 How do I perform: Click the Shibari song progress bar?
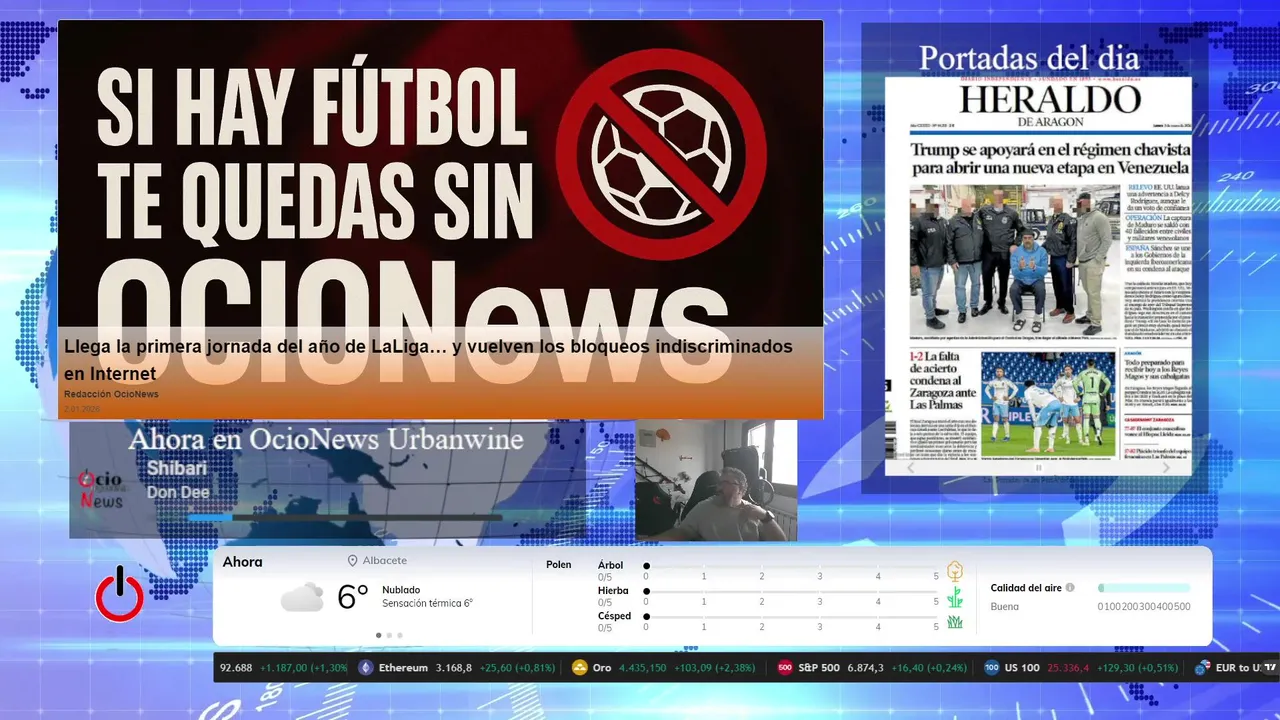[344, 517]
